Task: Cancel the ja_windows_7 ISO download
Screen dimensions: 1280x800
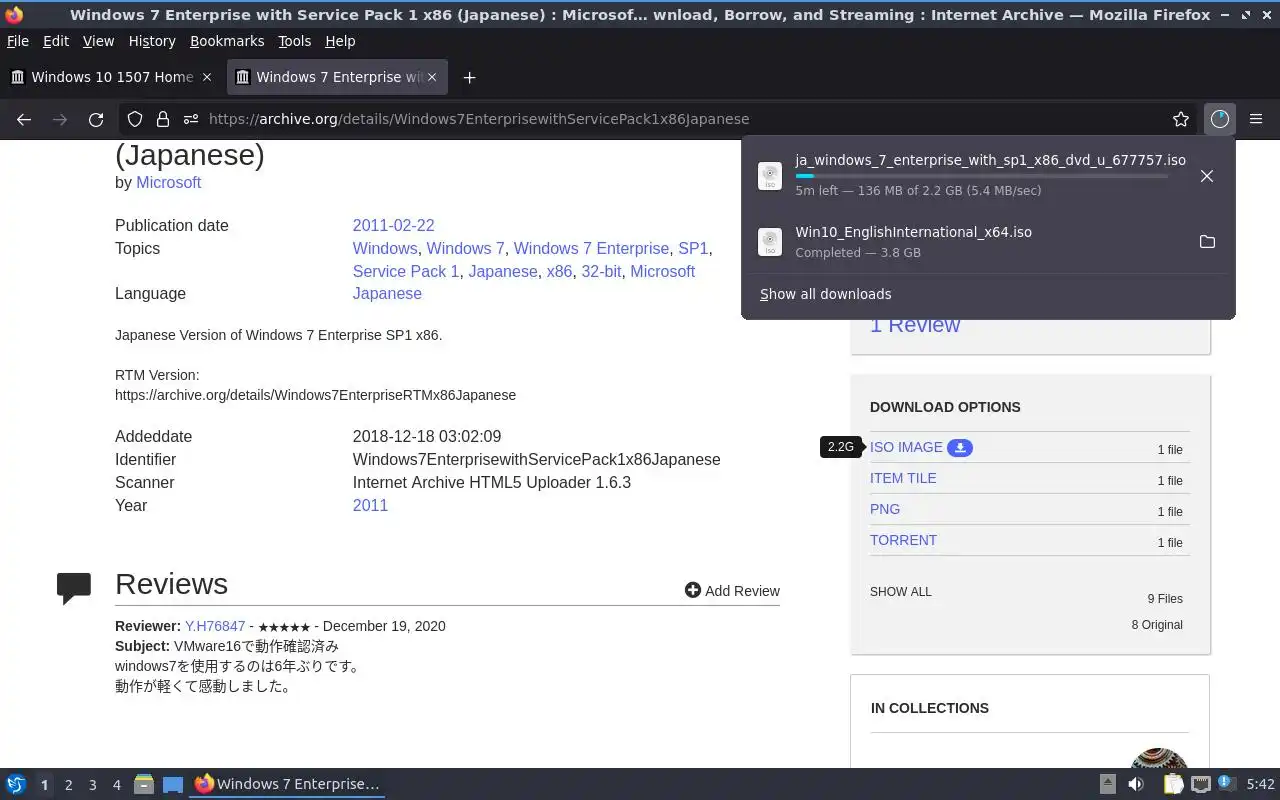Action: [x=1207, y=176]
